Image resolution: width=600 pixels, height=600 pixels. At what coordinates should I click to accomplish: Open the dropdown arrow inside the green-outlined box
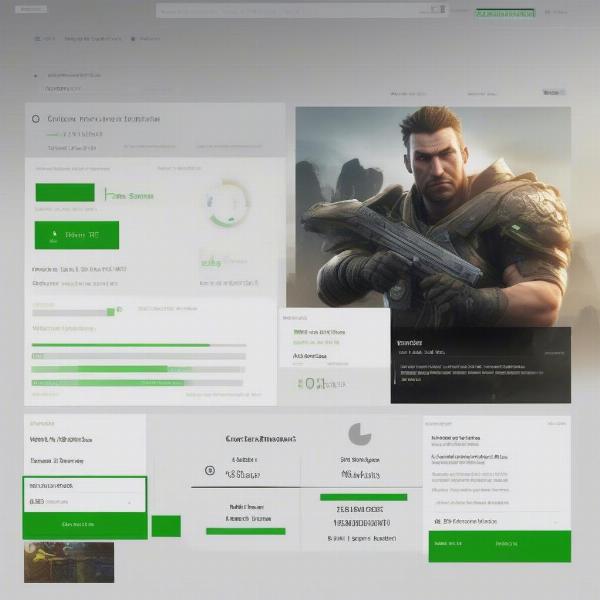click(x=129, y=502)
